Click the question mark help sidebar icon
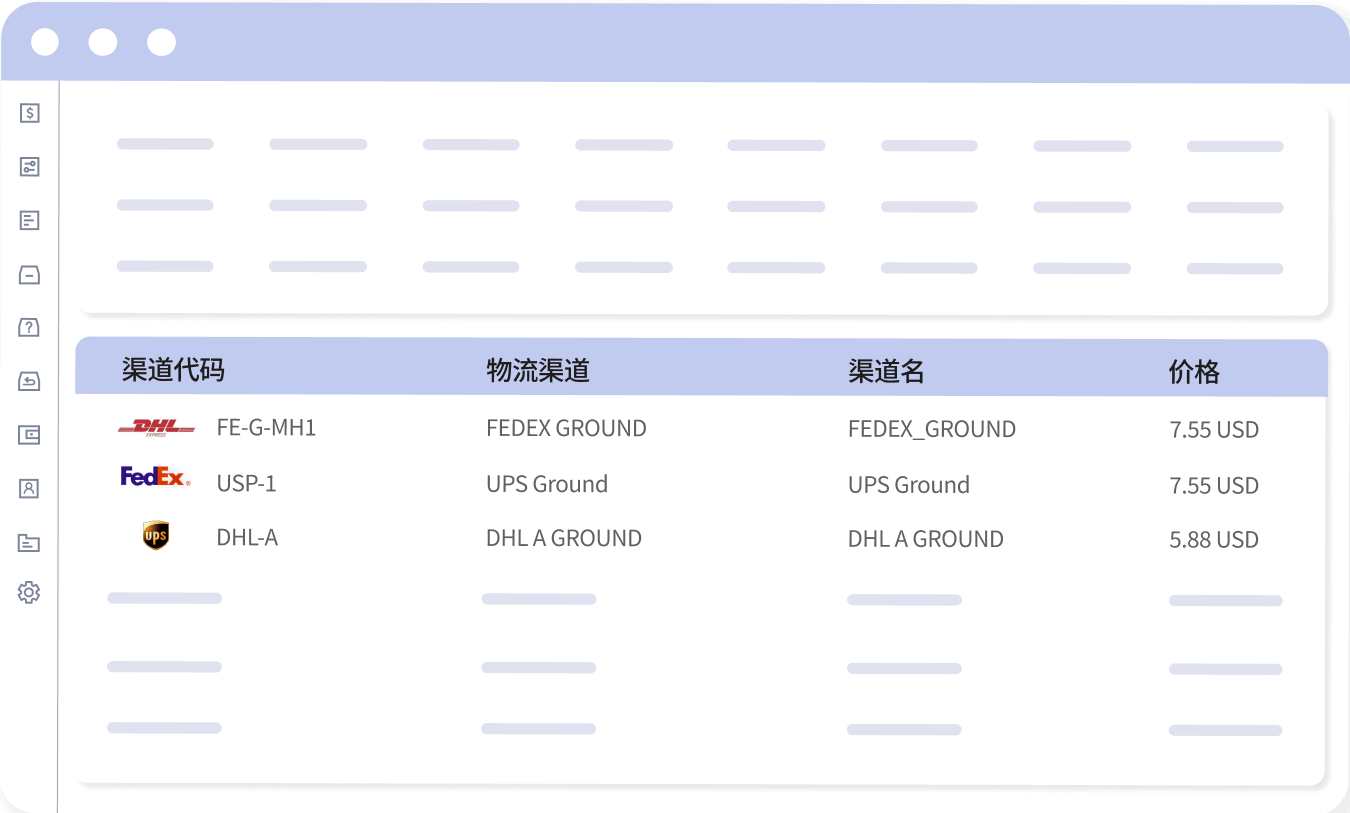Screen dimensions: 1350x813 30,327
